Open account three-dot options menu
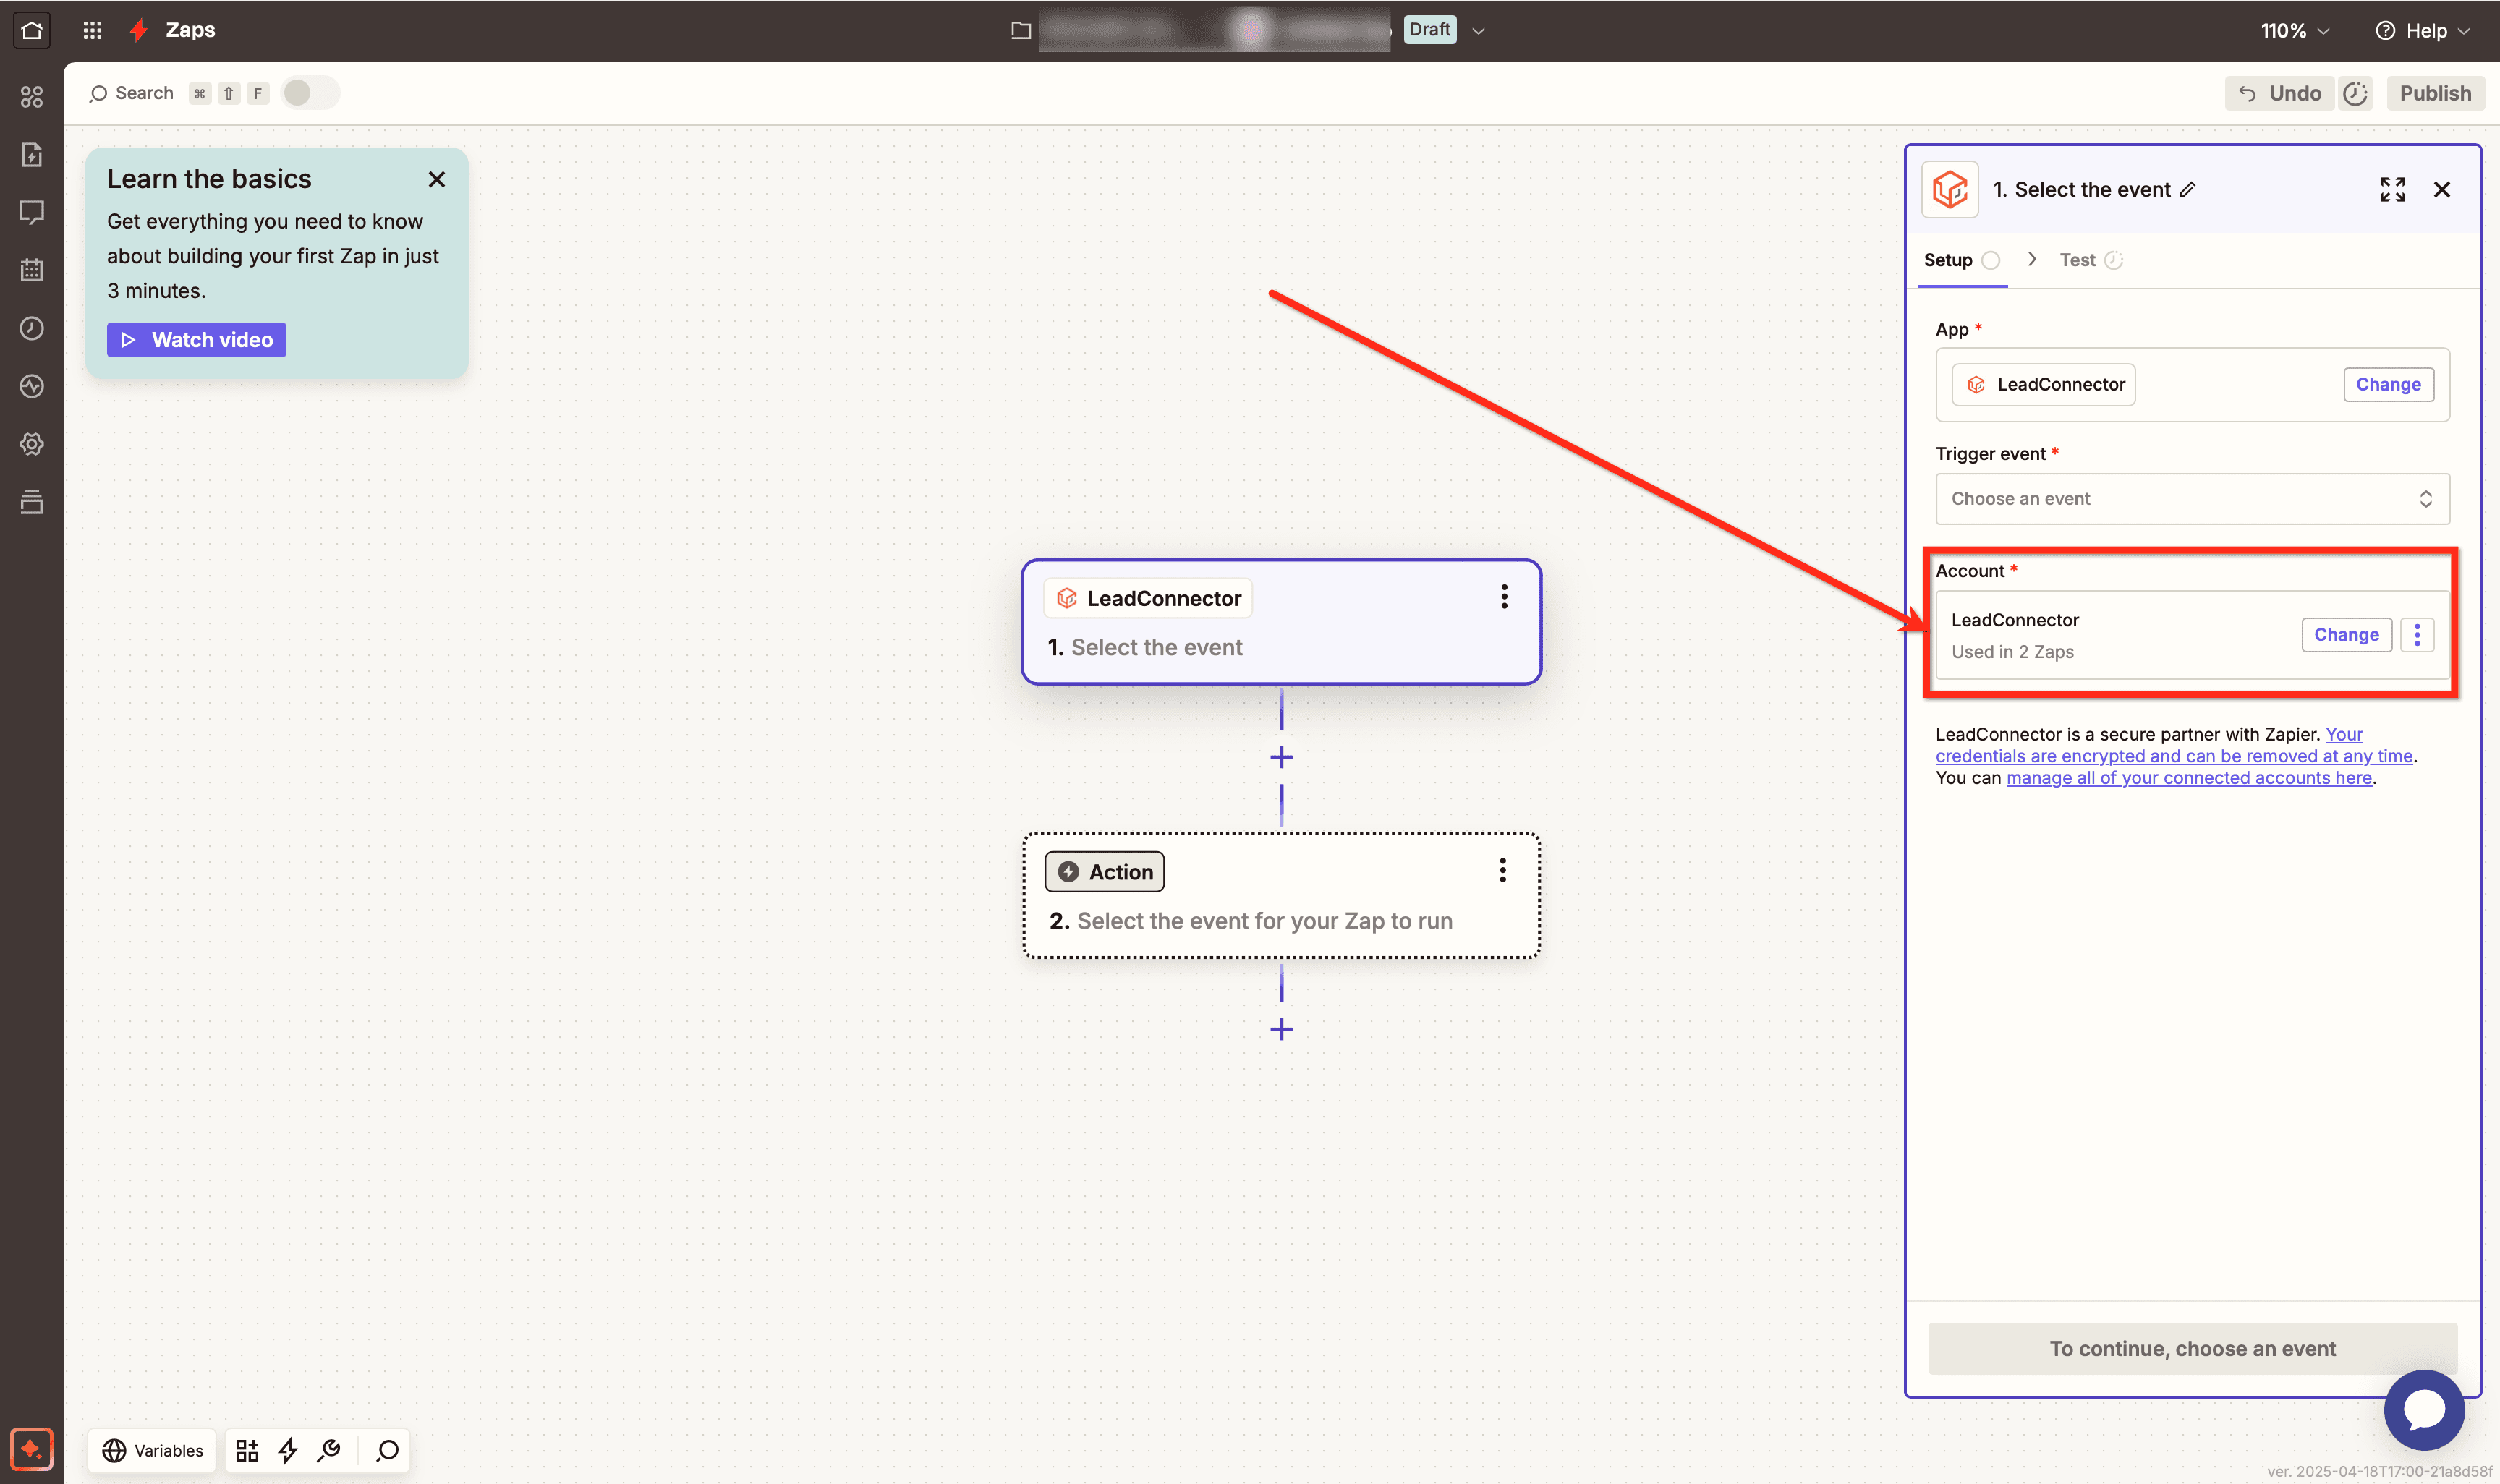The image size is (2500, 1484). click(2416, 634)
